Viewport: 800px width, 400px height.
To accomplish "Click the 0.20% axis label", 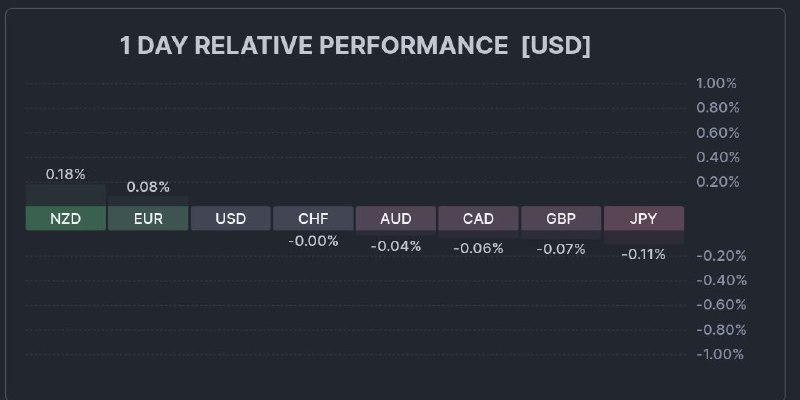I will [x=717, y=181].
